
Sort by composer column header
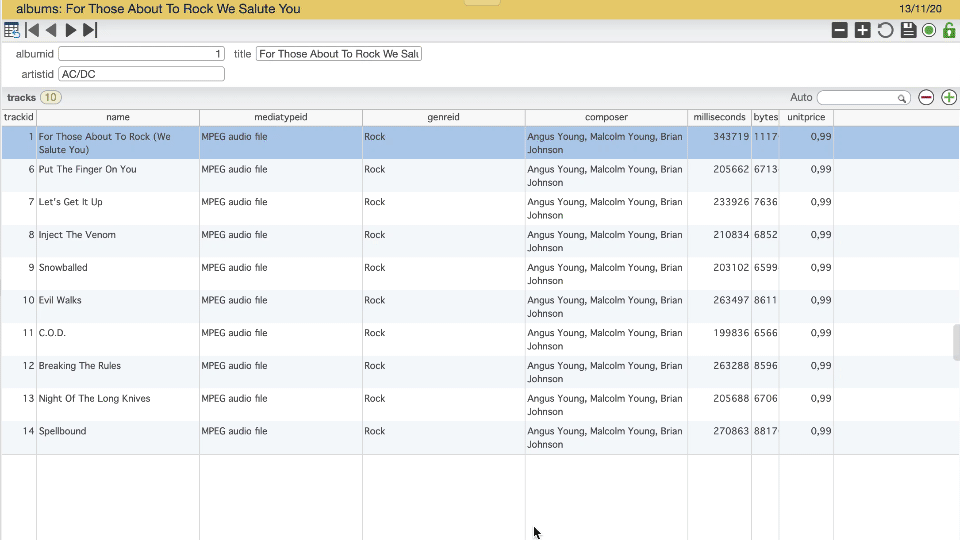click(606, 117)
